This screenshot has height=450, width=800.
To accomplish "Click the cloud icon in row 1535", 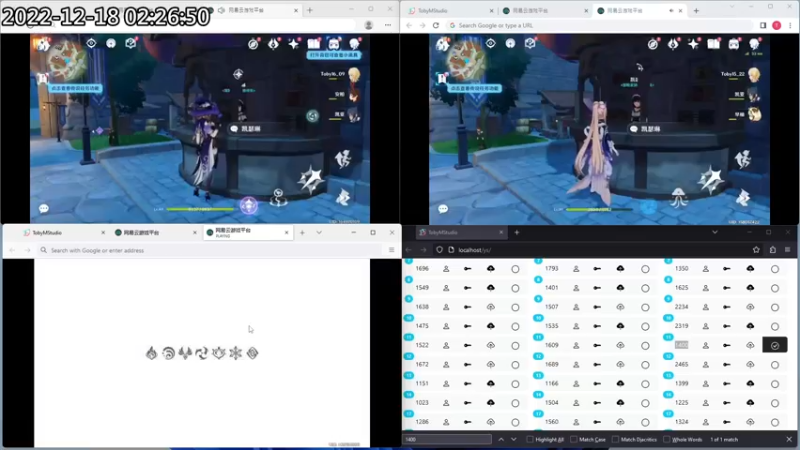I will pyautogui.click(x=620, y=326).
